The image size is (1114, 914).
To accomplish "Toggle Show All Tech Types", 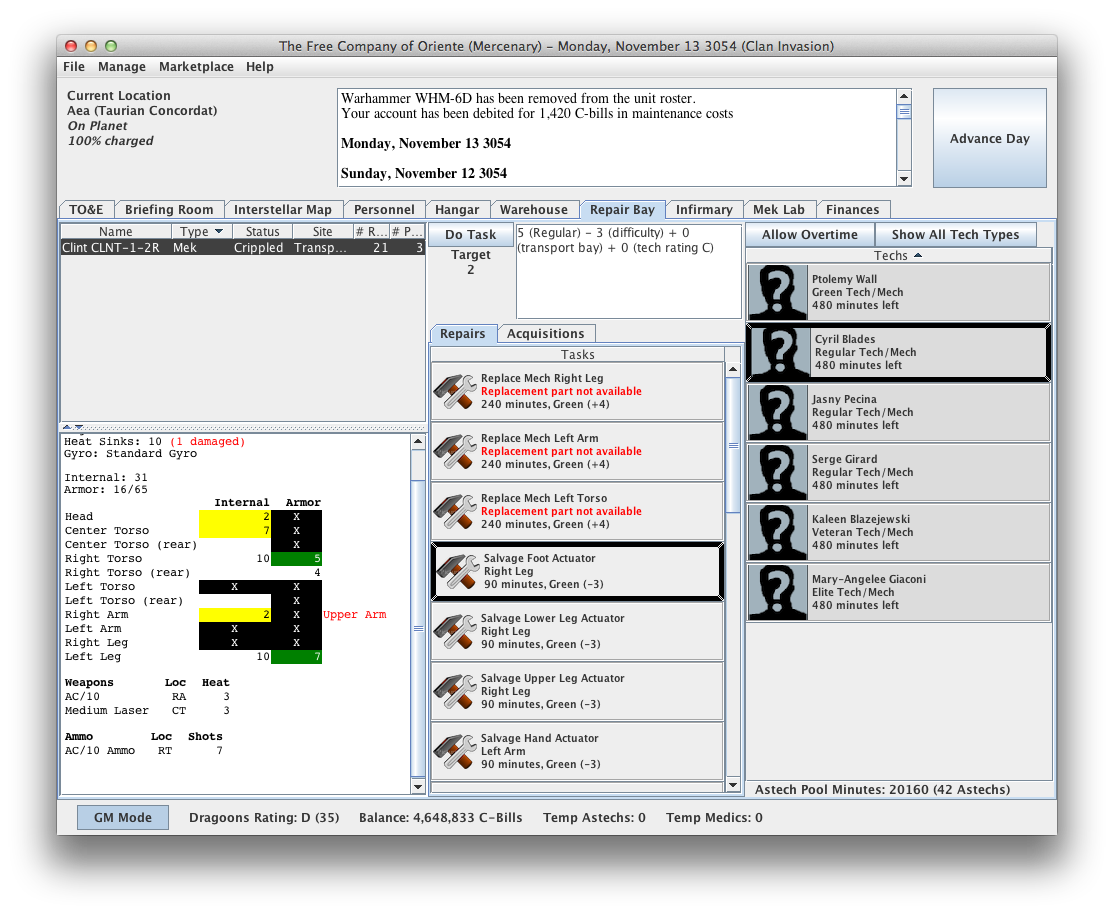I will (x=955, y=235).
